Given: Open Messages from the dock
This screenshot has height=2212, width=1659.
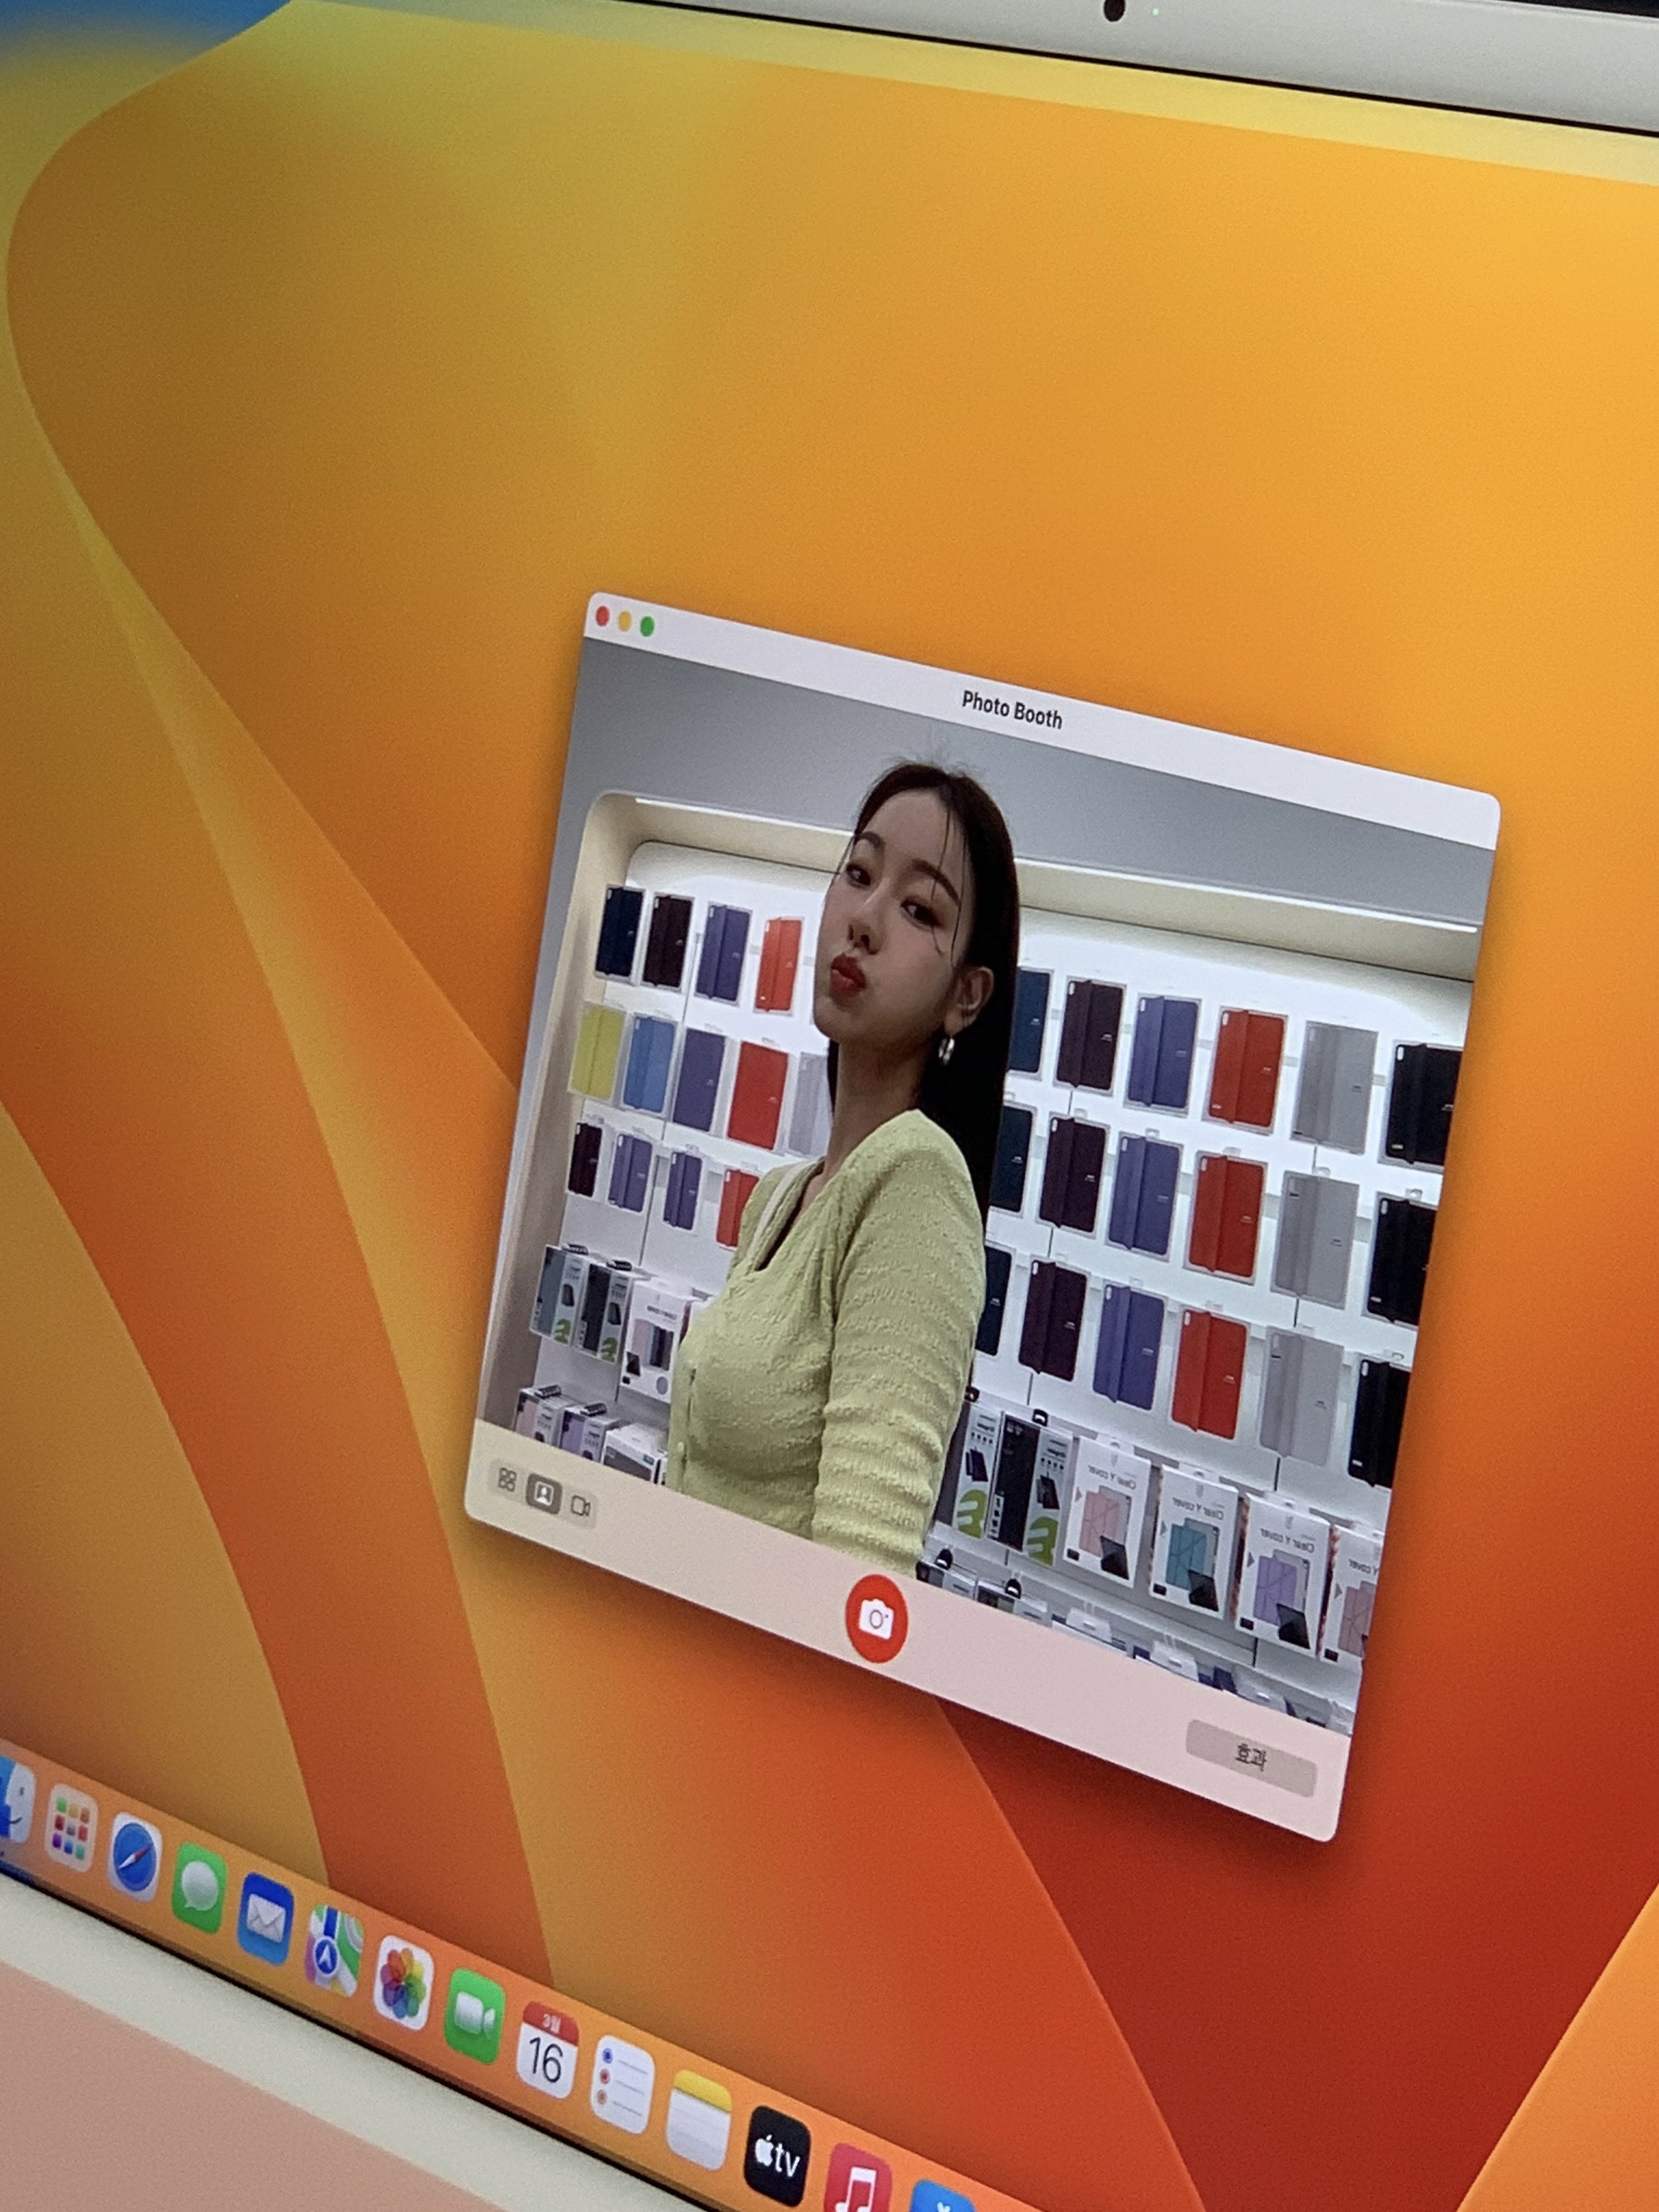Looking at the screenshot, I should [199, 1887].
